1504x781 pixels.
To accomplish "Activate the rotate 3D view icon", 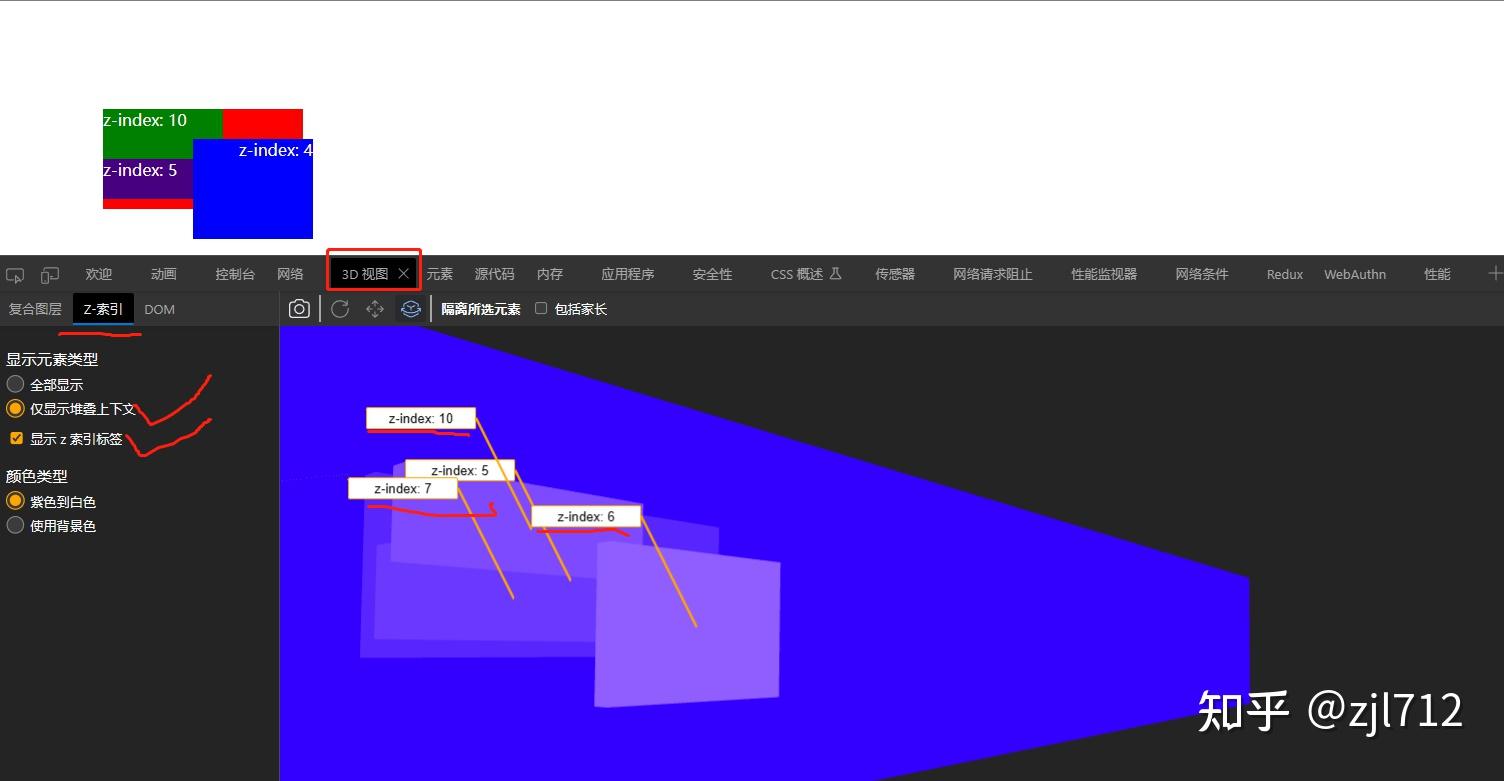I will click(x=410, y=308).
